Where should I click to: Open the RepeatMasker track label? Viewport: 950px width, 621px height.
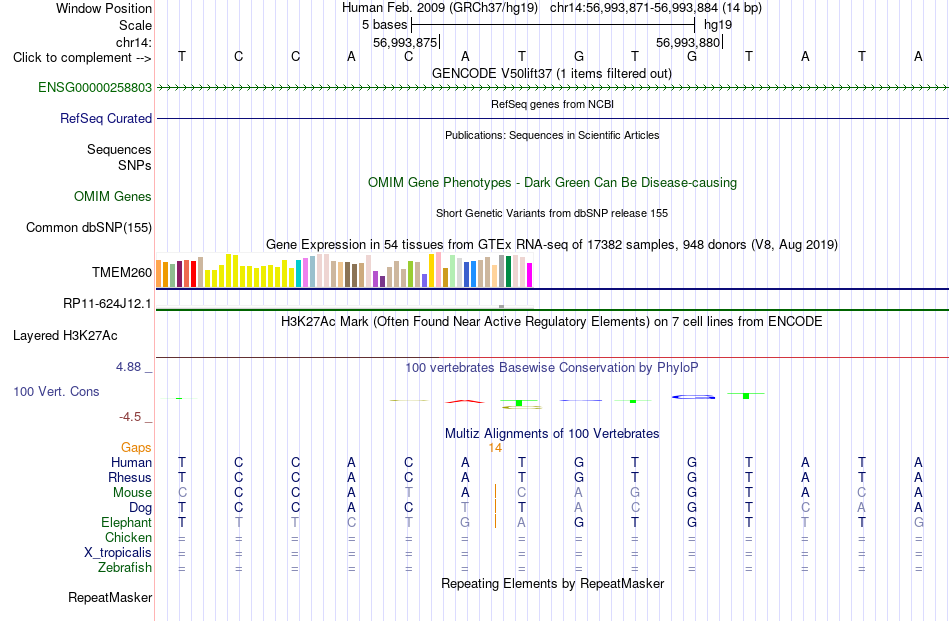110,597
